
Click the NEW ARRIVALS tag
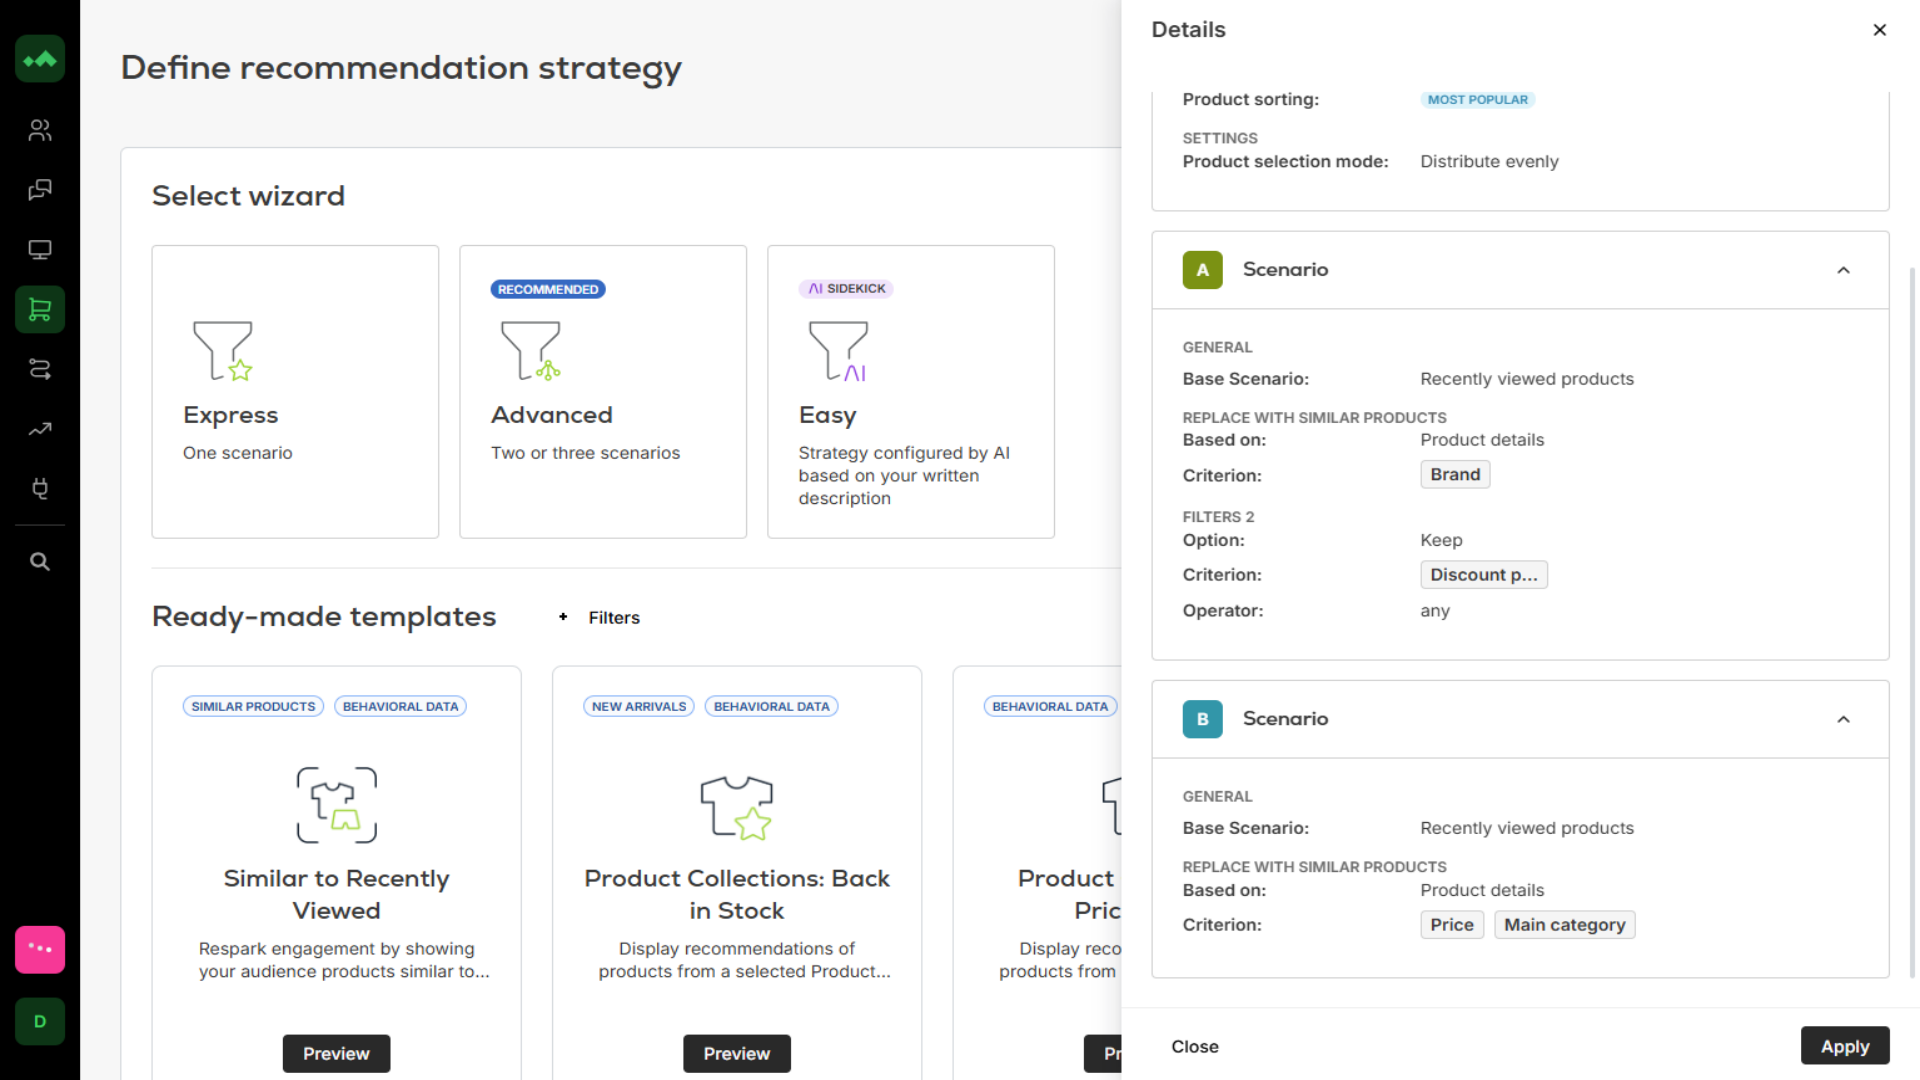[x=639, y=706]
